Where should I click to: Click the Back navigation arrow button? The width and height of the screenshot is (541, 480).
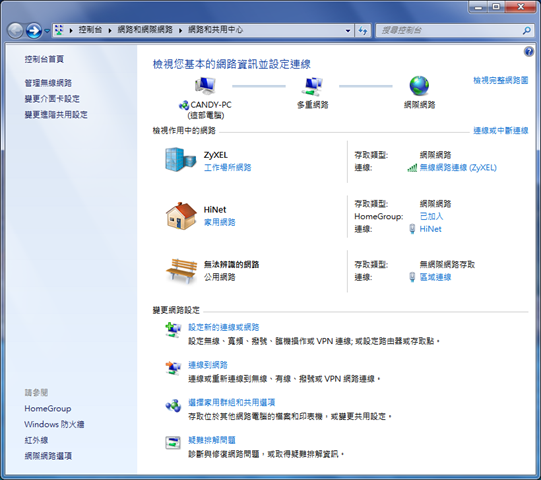[15, 31]
